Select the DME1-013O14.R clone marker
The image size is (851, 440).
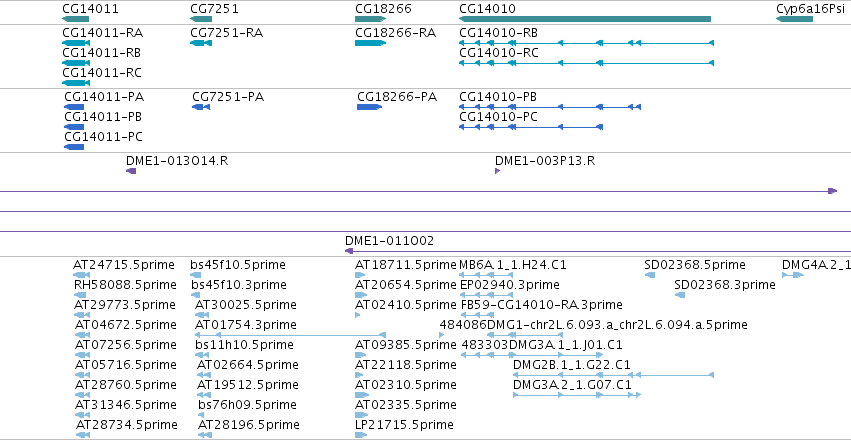pos(131,171)
